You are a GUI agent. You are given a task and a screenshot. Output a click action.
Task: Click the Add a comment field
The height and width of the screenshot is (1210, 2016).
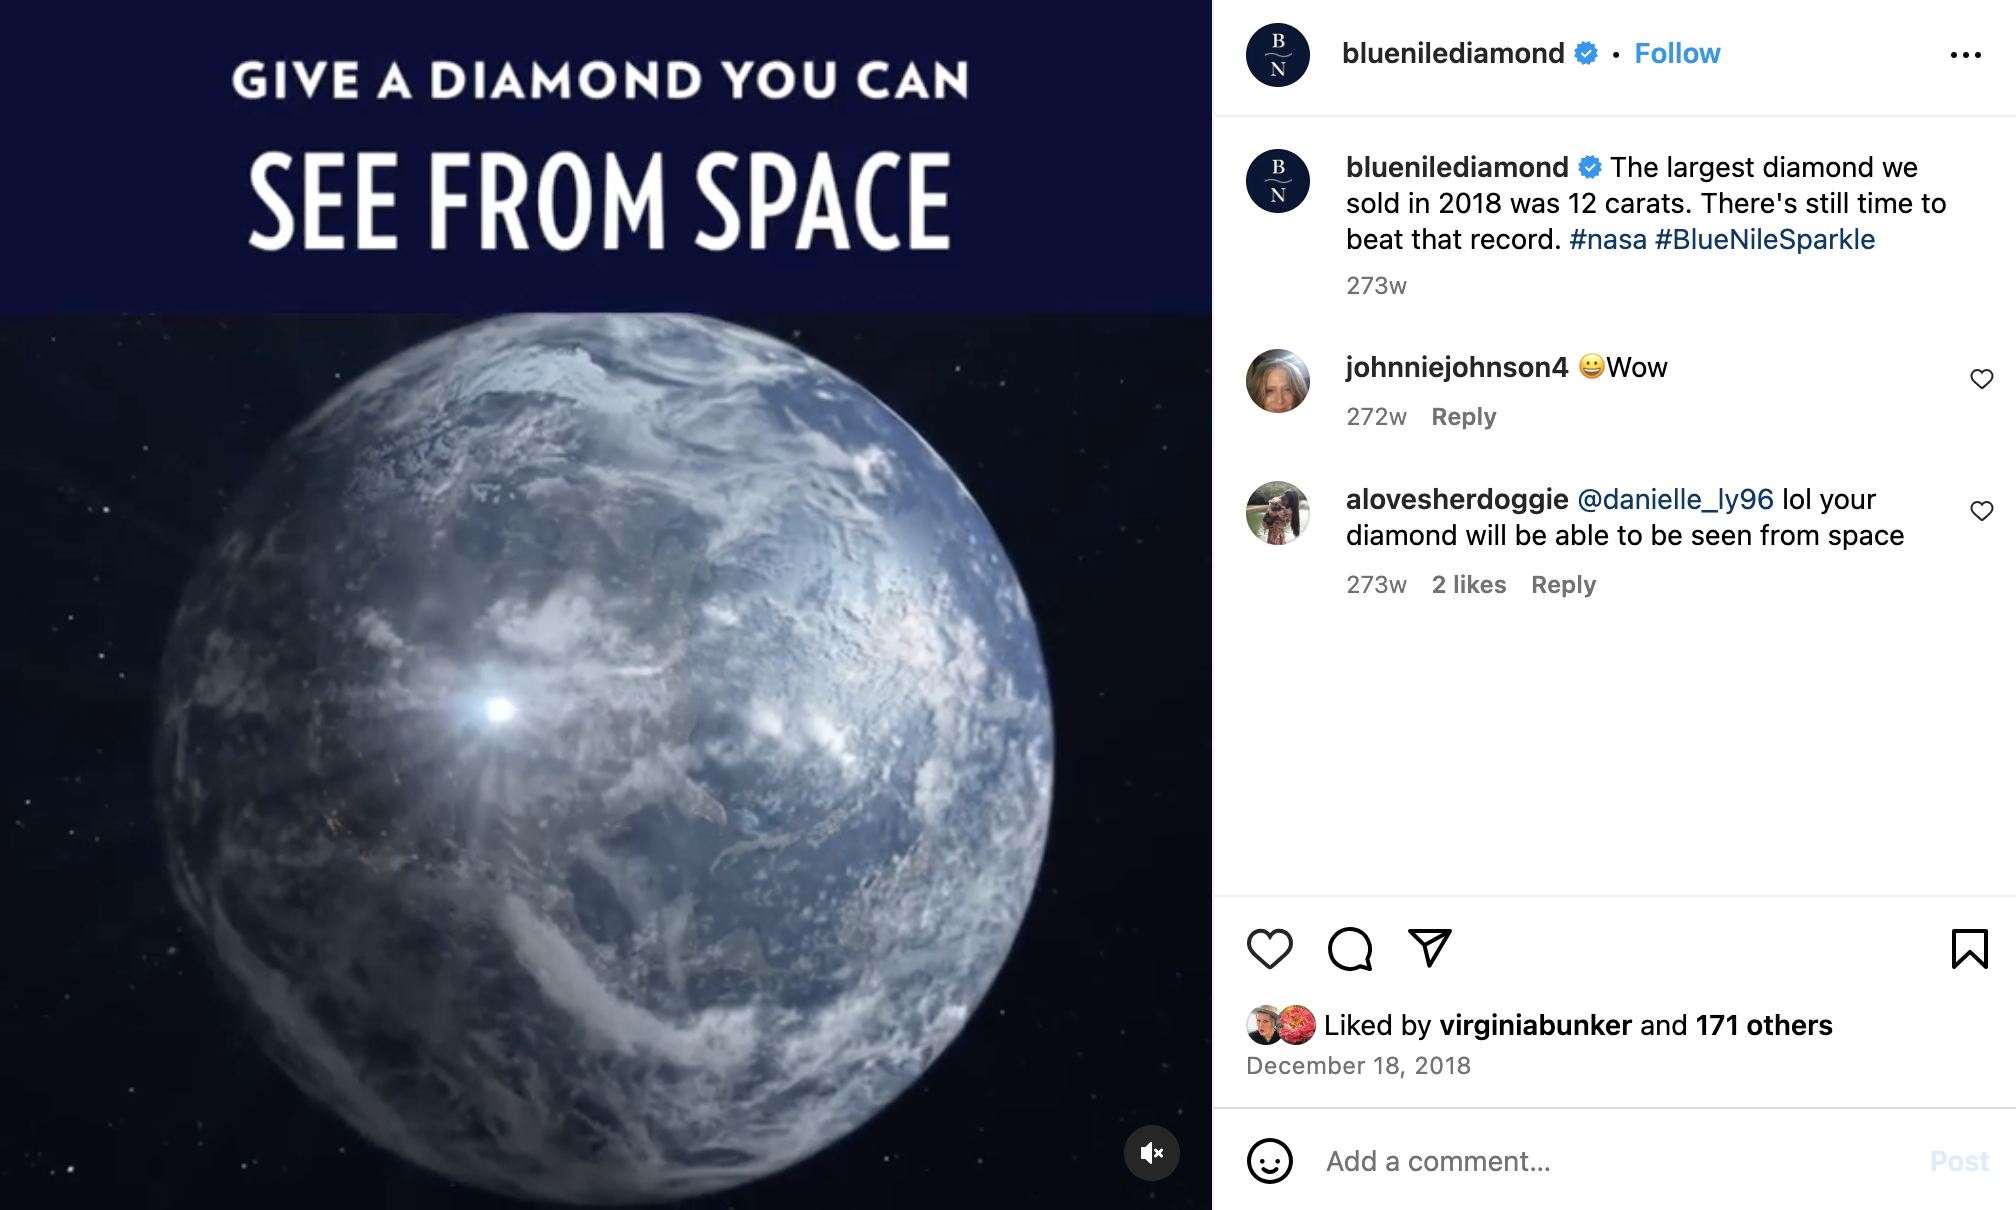click(1620, 1161)
